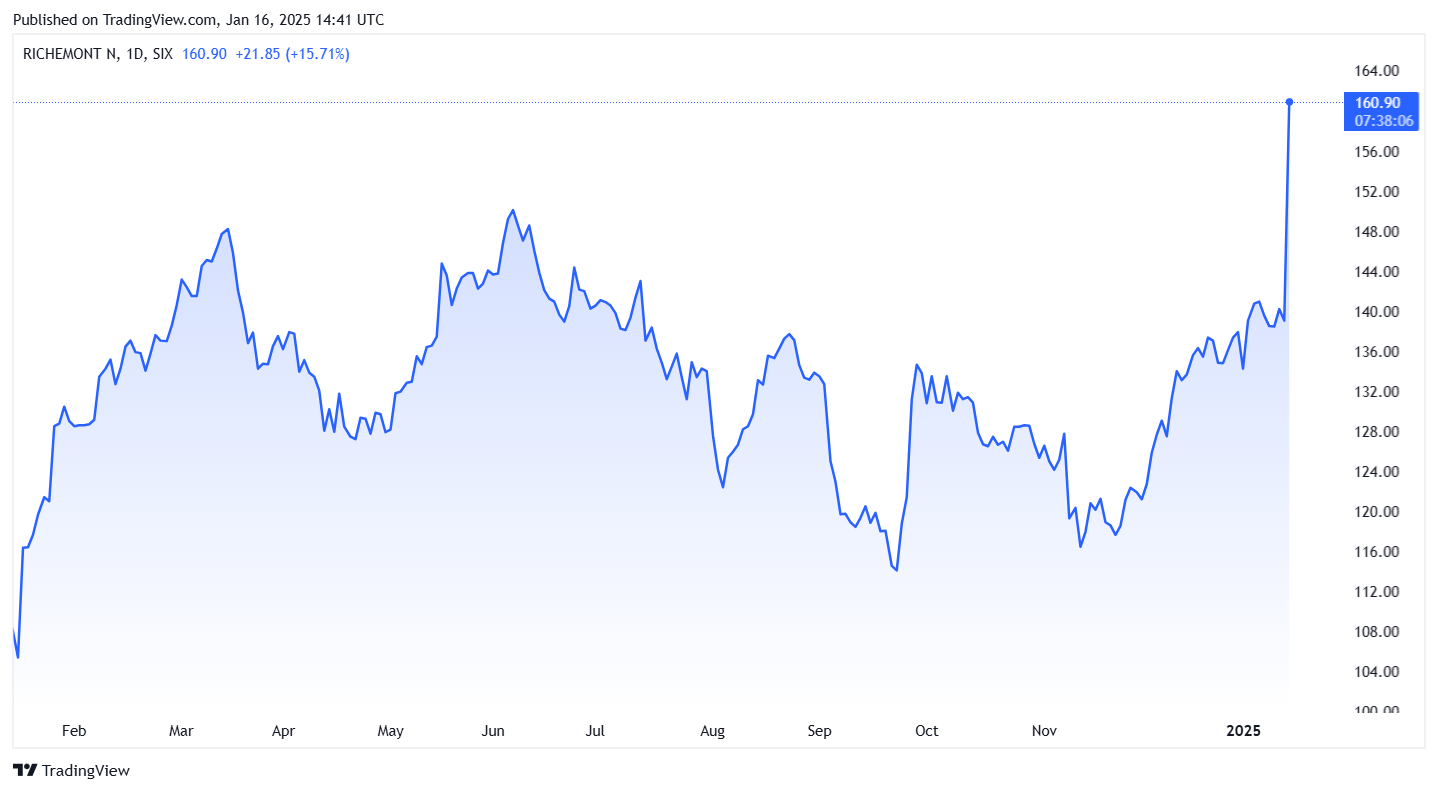Click the TradingView logo icon
The height and width of the screenshot is (792, 1438).
[25, 771]
